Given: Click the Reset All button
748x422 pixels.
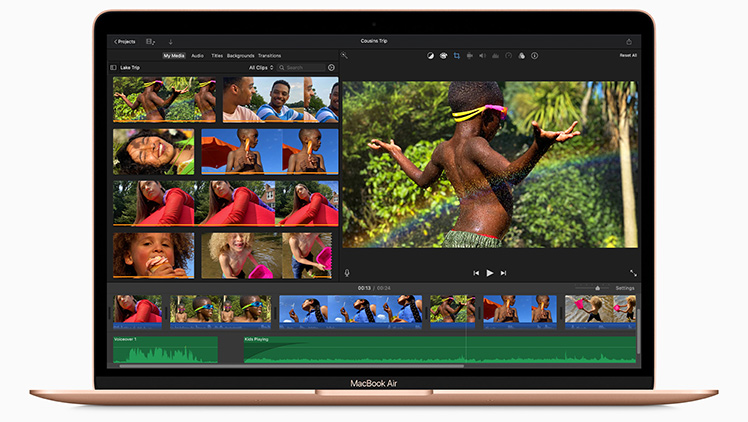Looking at the screenshot, I should pyautogui.click(x=627, y=56).
